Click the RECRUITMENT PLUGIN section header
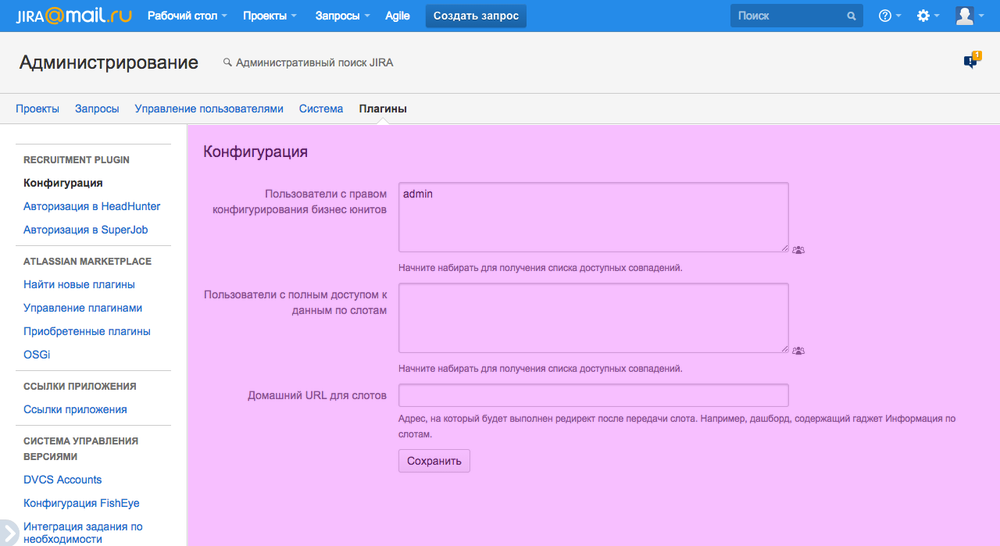1000x546 pixels. coord(77,159)
